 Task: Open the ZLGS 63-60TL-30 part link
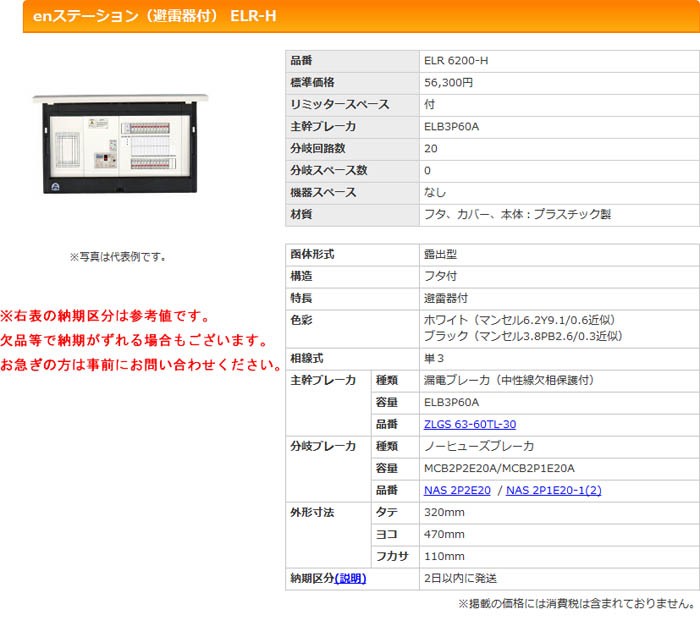470,424
